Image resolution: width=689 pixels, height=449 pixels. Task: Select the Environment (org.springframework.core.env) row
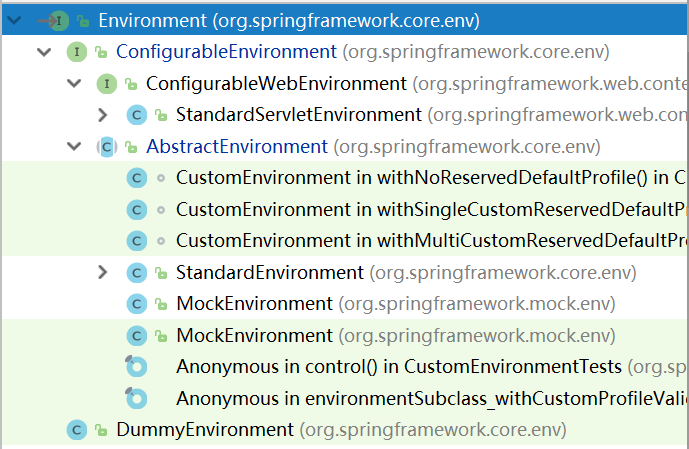point(344,21)
